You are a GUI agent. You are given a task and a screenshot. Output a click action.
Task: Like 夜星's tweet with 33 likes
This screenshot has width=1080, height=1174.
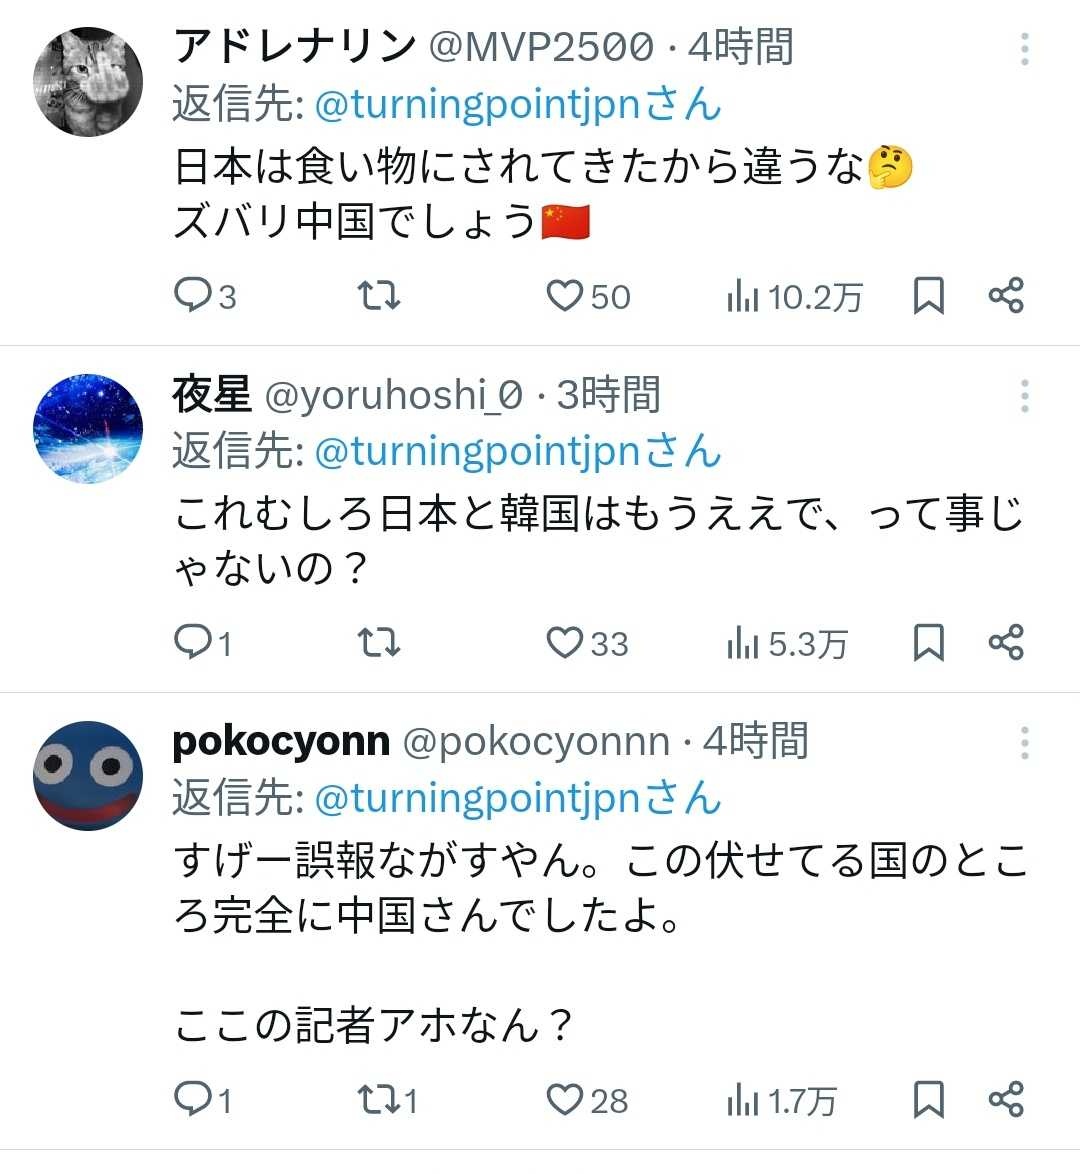[565, 643]
